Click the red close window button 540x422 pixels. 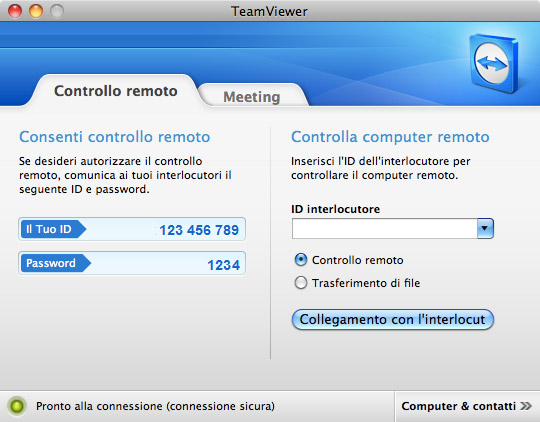(x=15, y=11)
